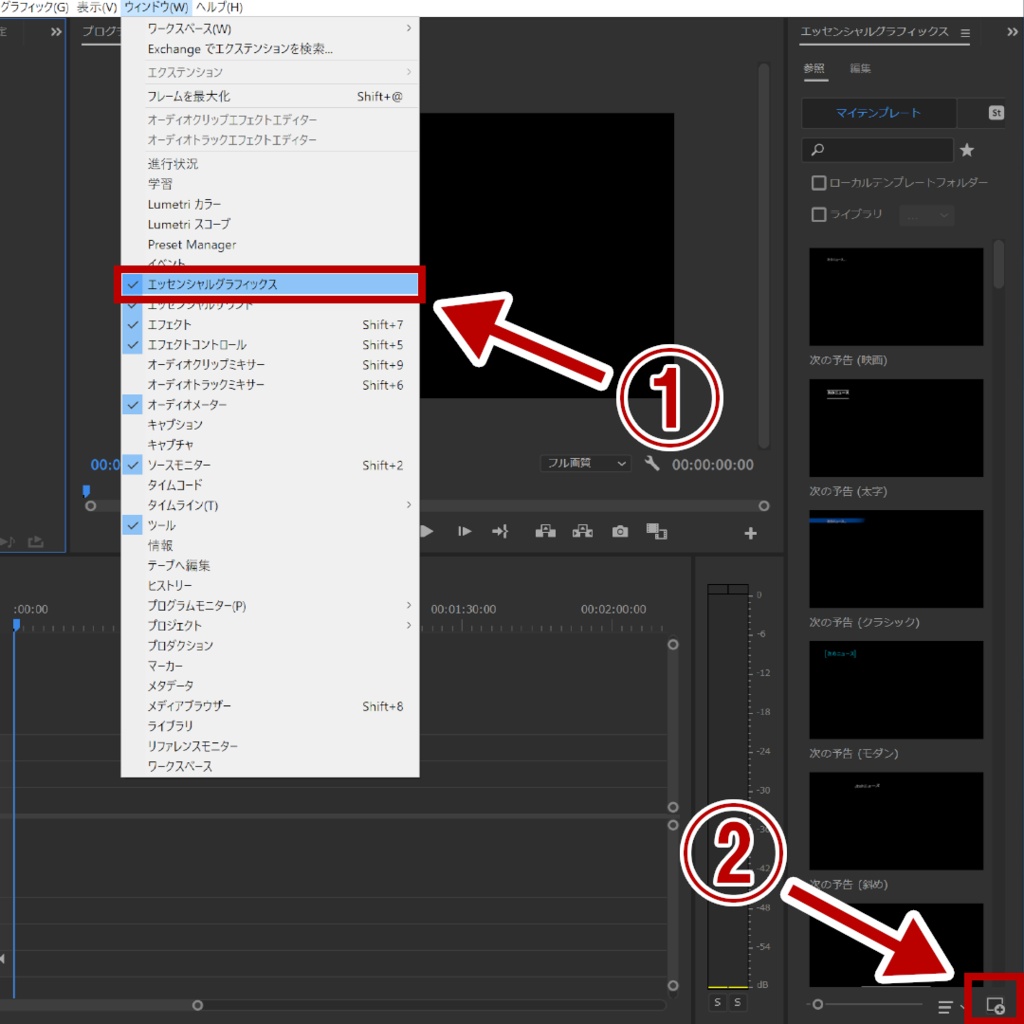The width and height of the screenshot is (1024, 1024).
Task: Click the star icon beside the search field
Action: pyautogui.click(x=966, y=149)
